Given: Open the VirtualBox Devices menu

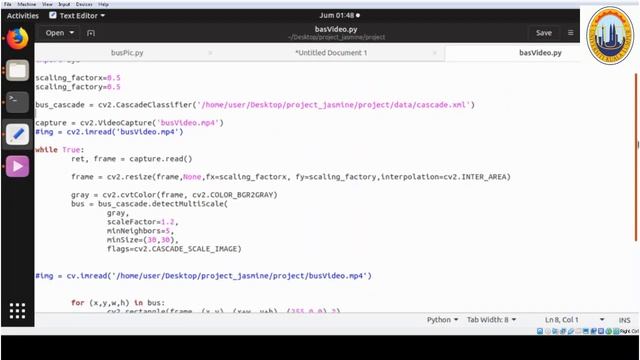Looking at the screenshot, I should [x=84, y=4].
